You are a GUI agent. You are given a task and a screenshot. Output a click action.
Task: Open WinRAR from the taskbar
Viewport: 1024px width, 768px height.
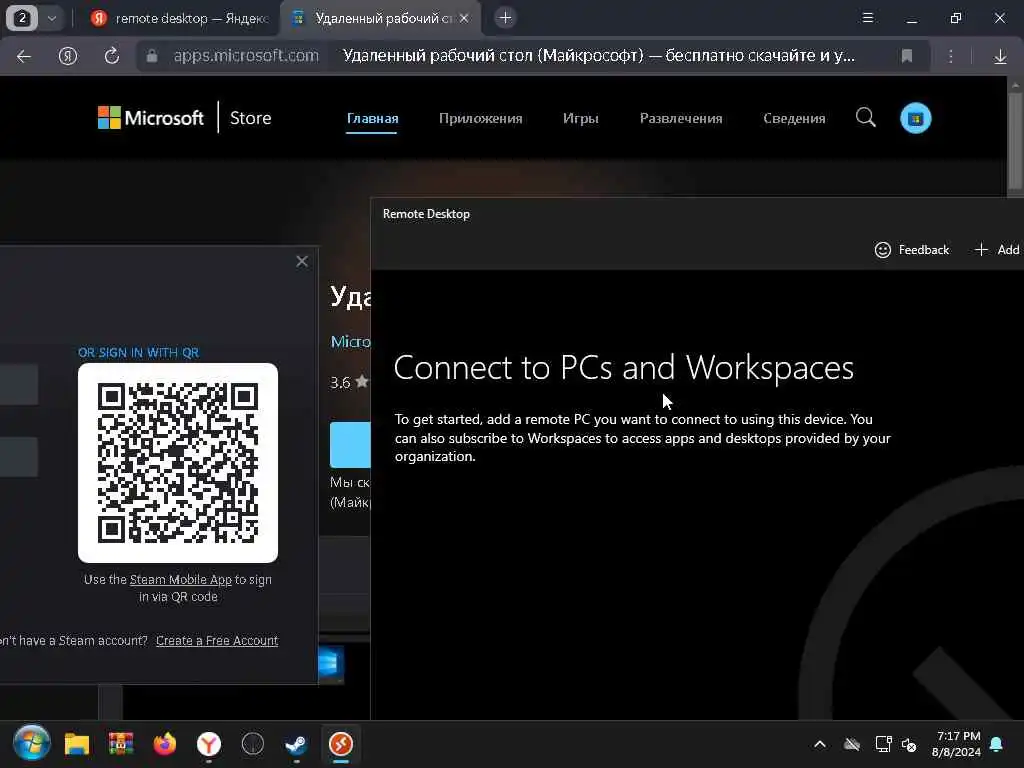[120, 744]
